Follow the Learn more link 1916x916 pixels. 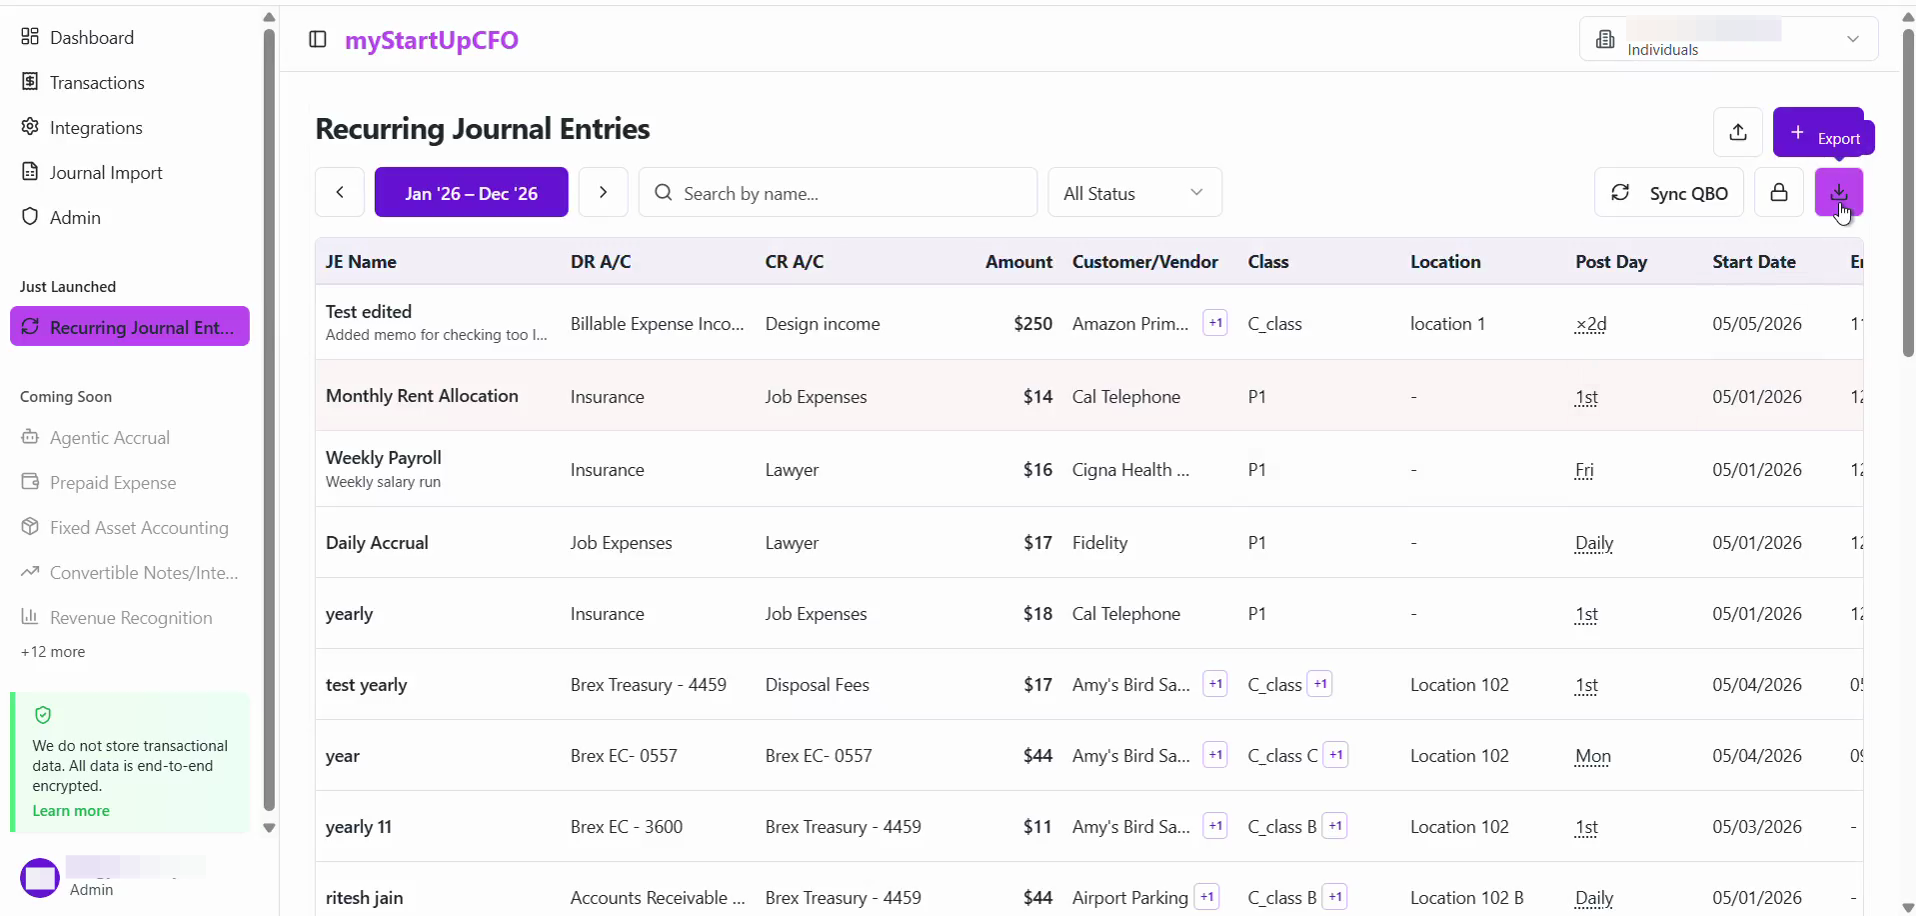(x=71, y=810)
